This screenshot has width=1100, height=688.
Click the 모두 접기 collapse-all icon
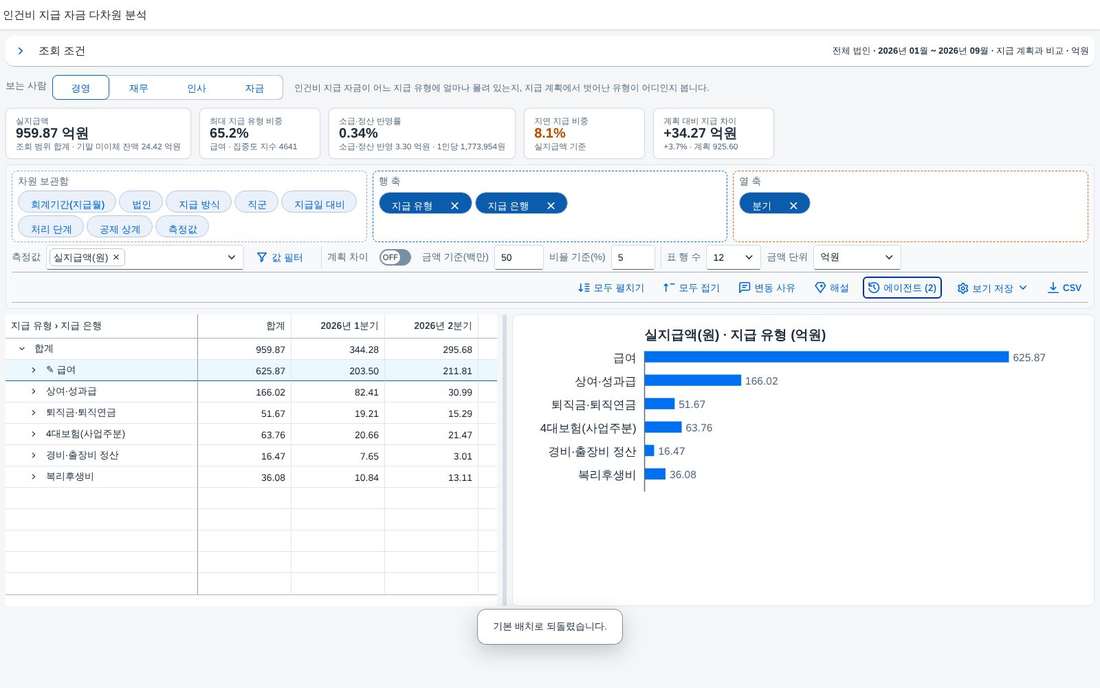[x=669, y=288]
